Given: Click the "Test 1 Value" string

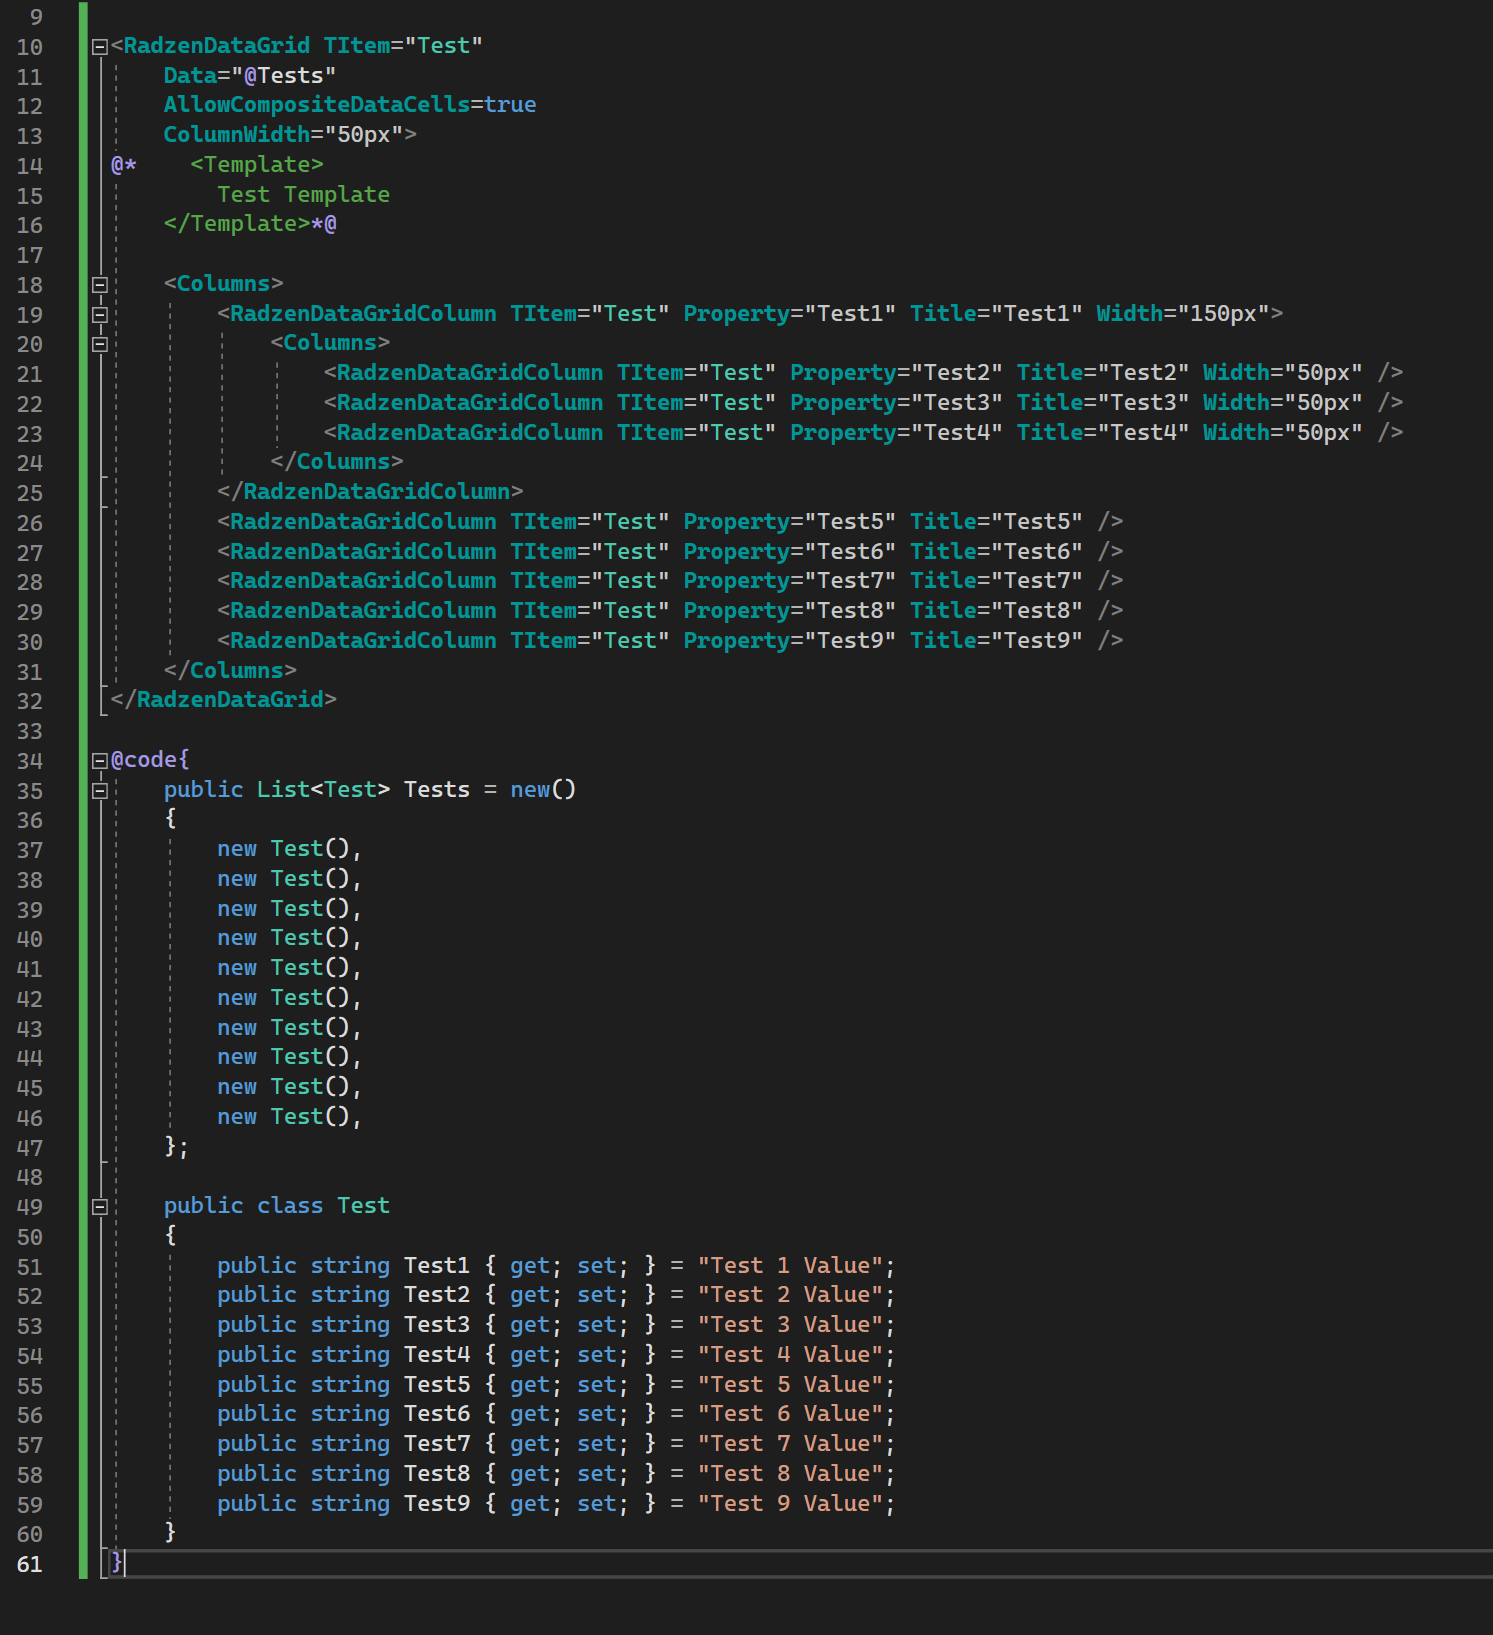Looking at the screenshot, I should (790, 1266).
